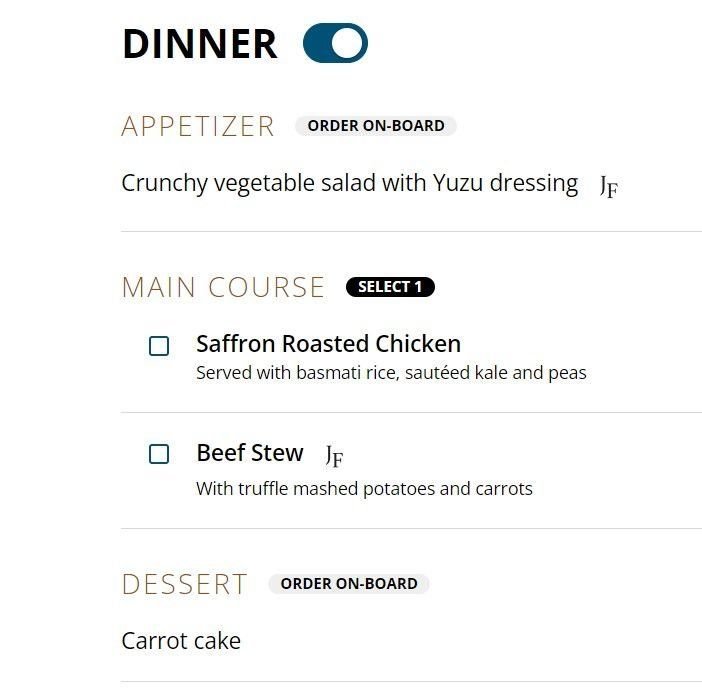The width and height of the screenshot is (702, 697).
Task: Click the Carrot cake dessert item
Action: (181, 641)
